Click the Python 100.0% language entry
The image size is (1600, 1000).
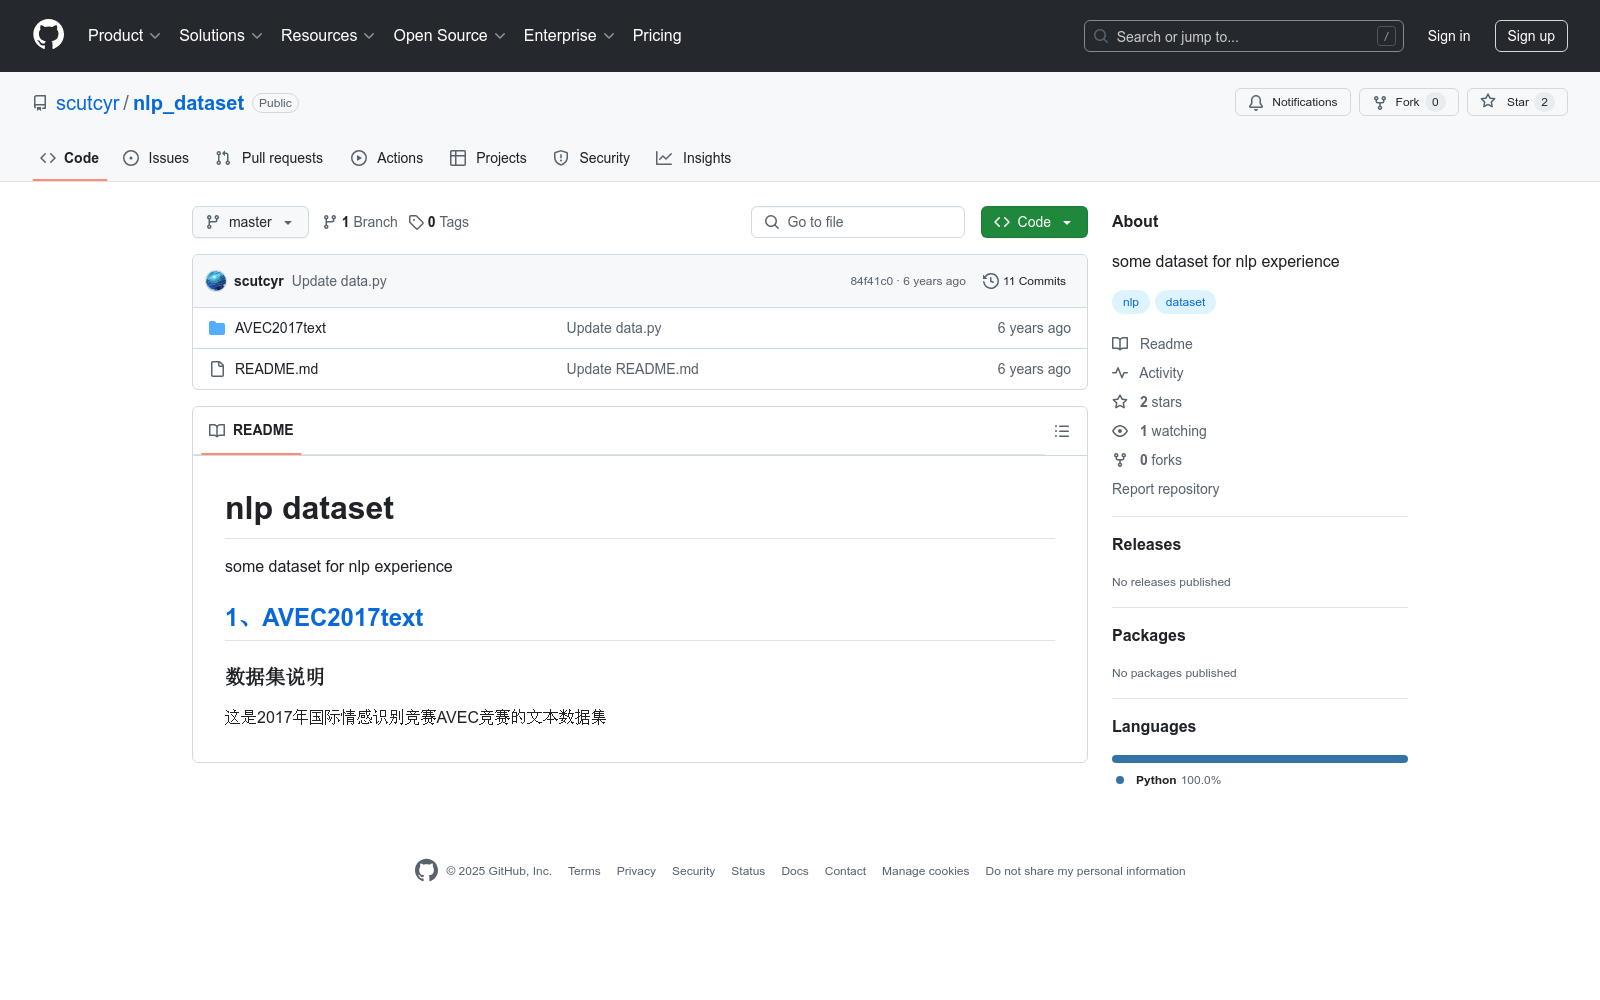click(1168, 780)
